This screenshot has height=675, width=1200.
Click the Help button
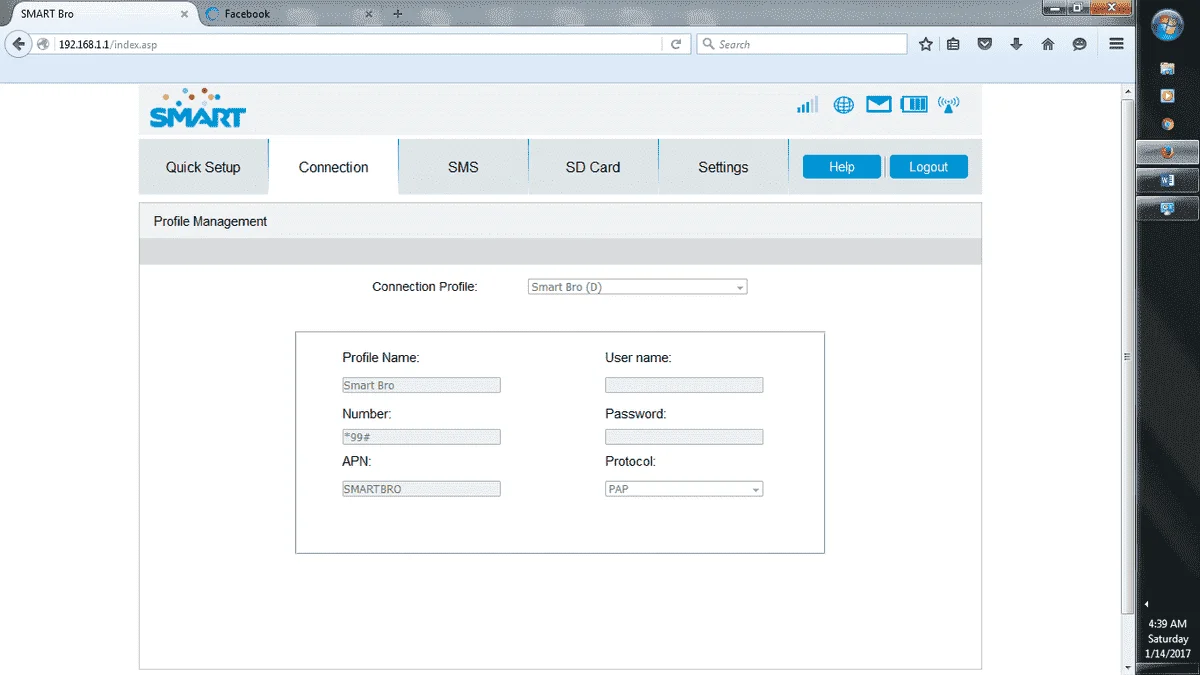[x=842, y=167]
